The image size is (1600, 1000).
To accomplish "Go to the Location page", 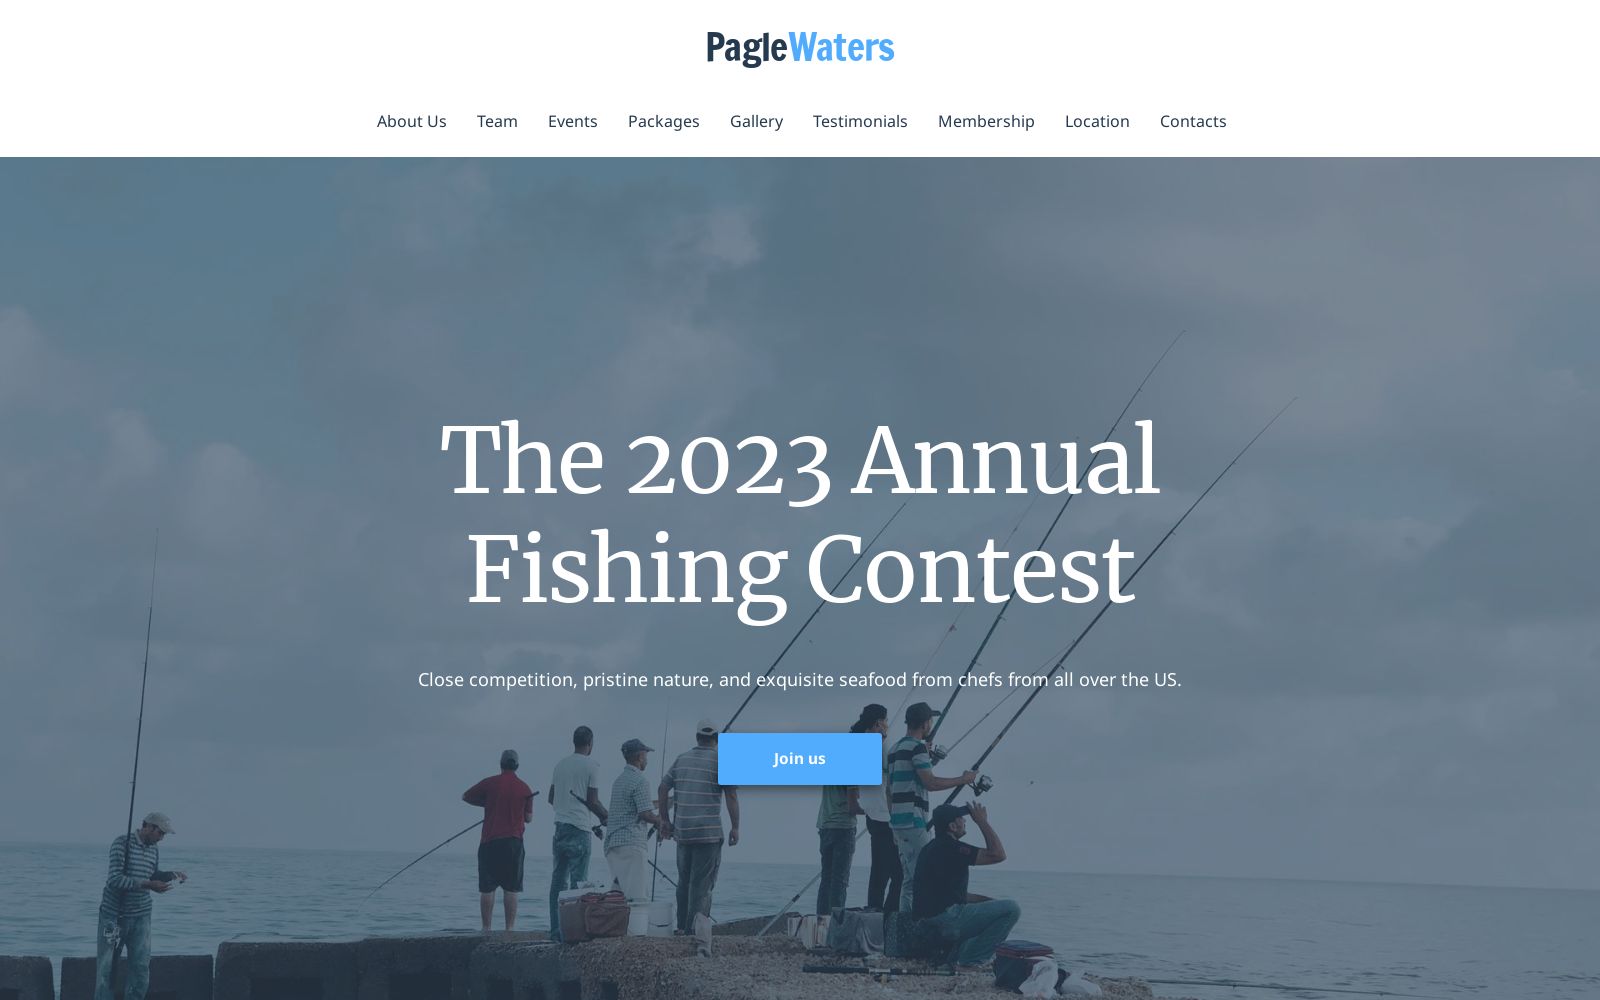I will 1097,121.
